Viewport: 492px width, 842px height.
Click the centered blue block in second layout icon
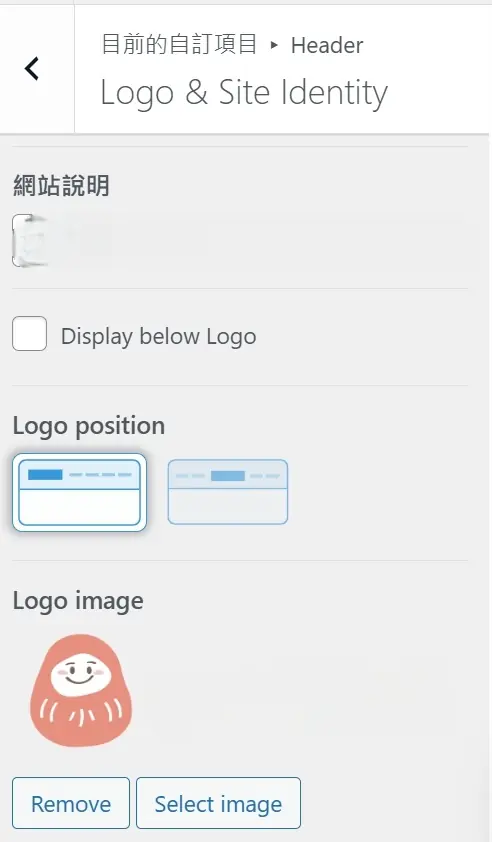pyautogui.click(x=228, y=476)
